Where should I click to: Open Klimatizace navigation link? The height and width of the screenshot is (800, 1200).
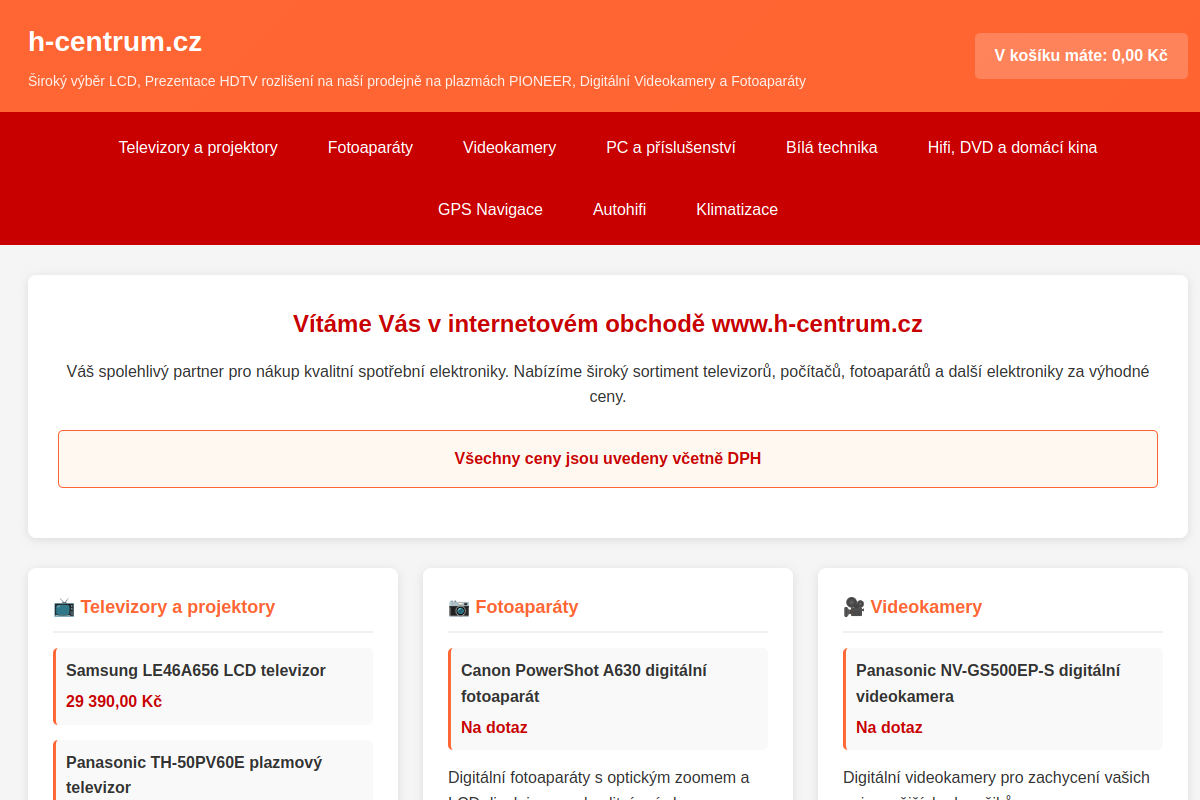tap(737, 210)
